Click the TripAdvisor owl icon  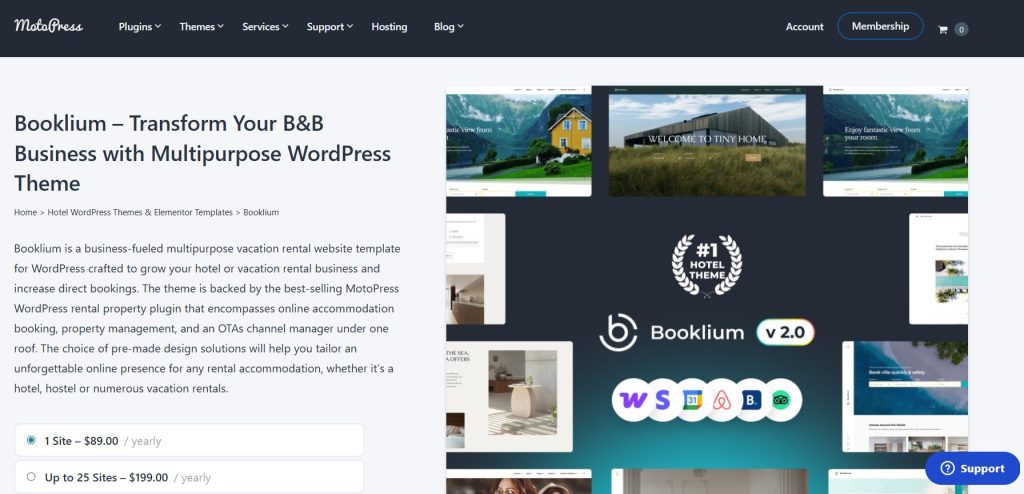(781, 400)
